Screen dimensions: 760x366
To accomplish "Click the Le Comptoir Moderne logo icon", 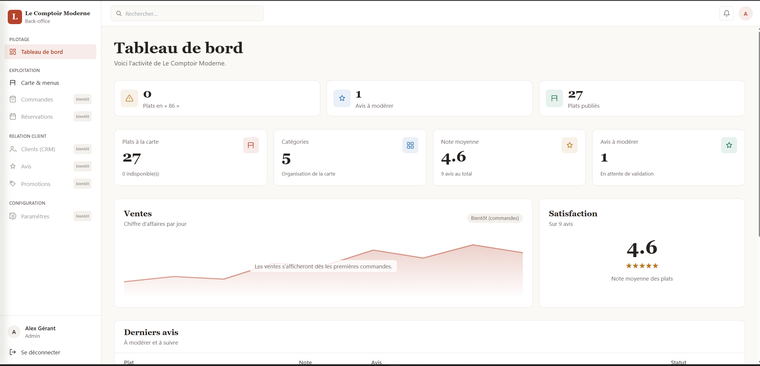I will click(15, 16).
